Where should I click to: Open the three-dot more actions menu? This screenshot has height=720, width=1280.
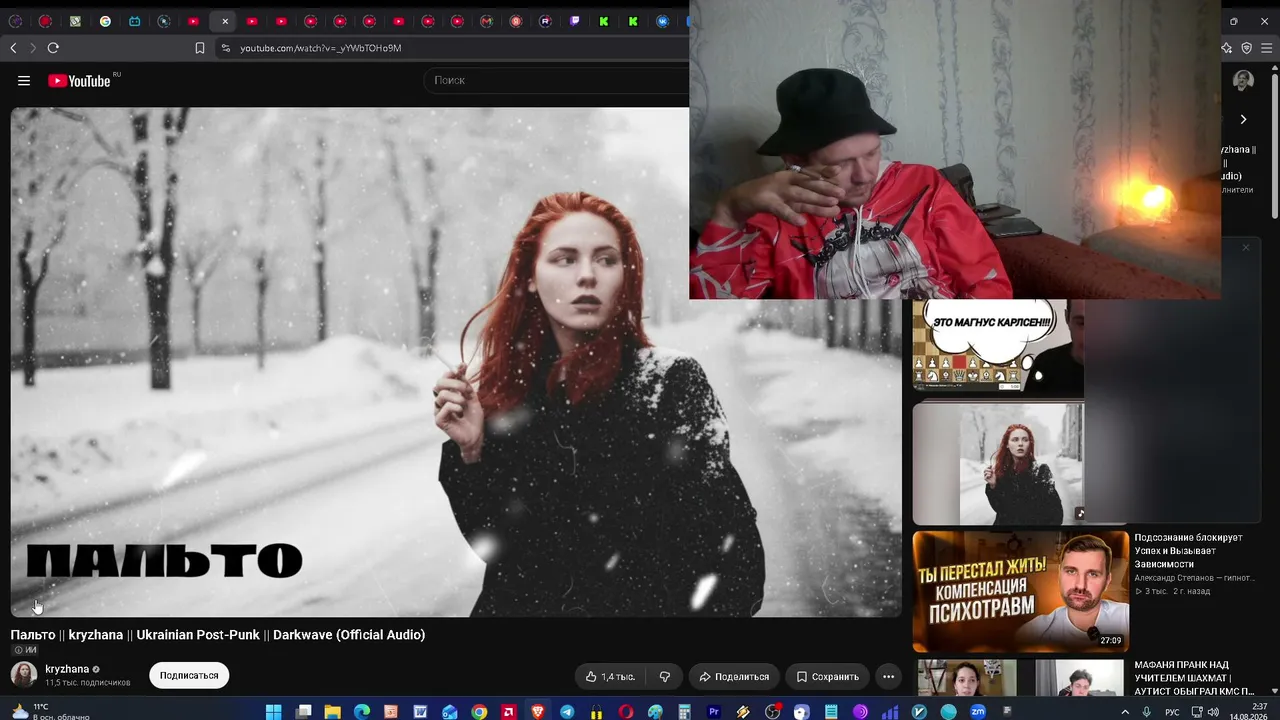(x=888, y=677)
